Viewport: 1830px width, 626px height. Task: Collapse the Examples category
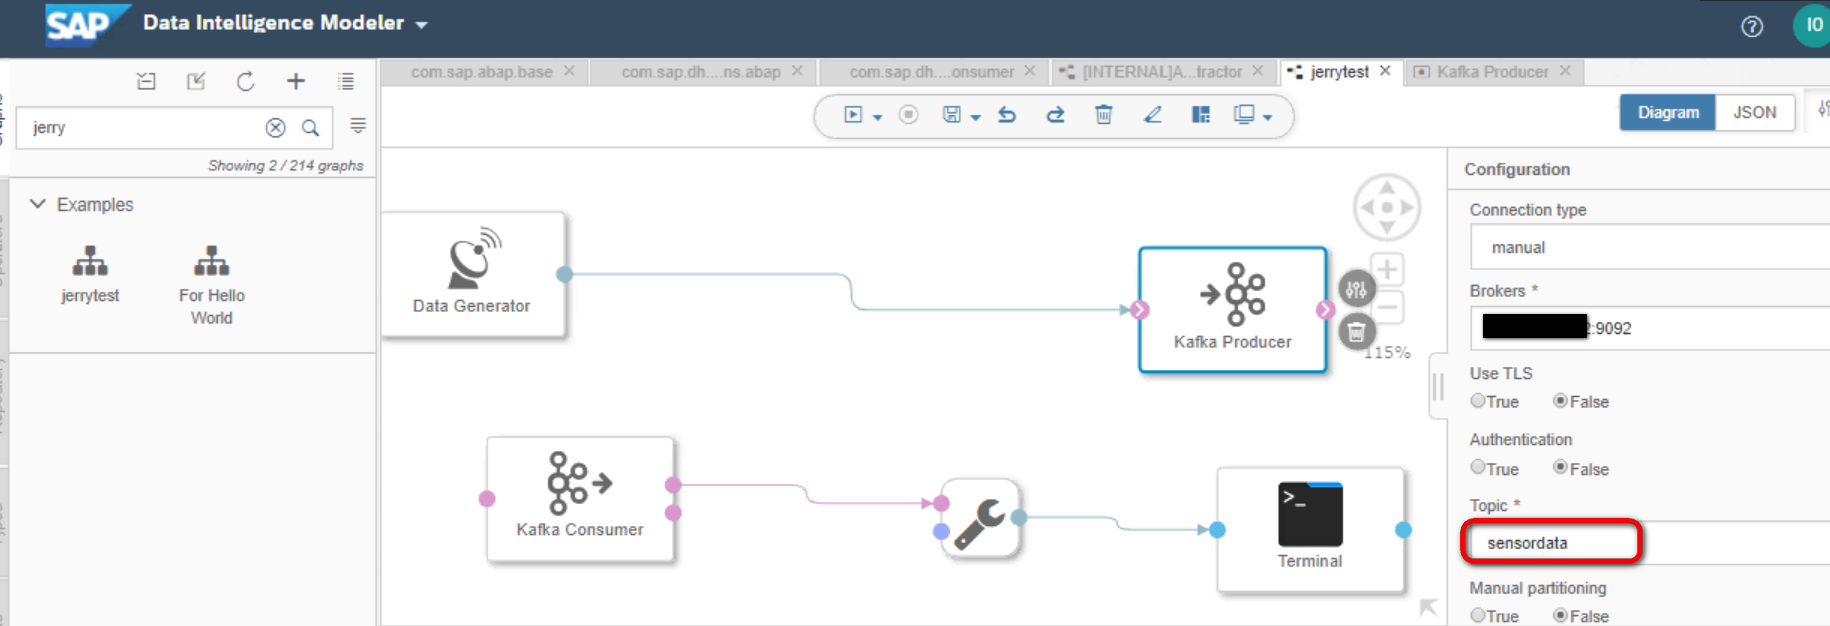(x=38, y=204)
